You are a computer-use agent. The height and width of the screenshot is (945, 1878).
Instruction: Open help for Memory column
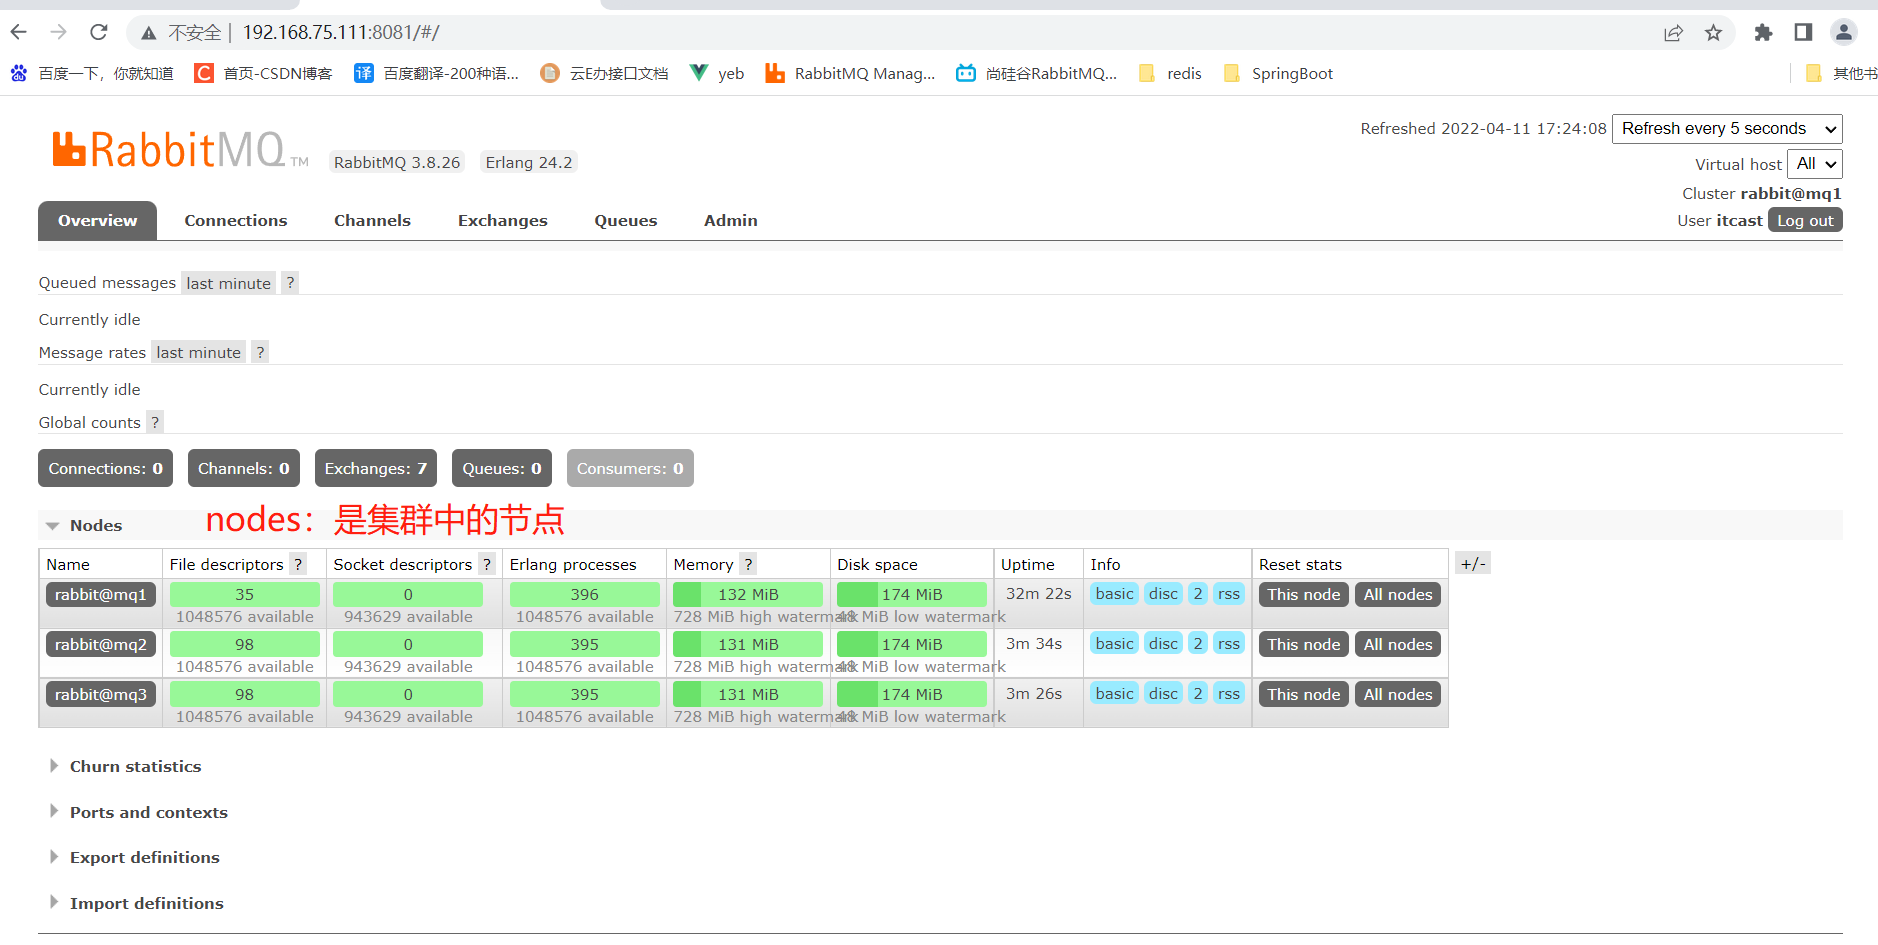748,564
